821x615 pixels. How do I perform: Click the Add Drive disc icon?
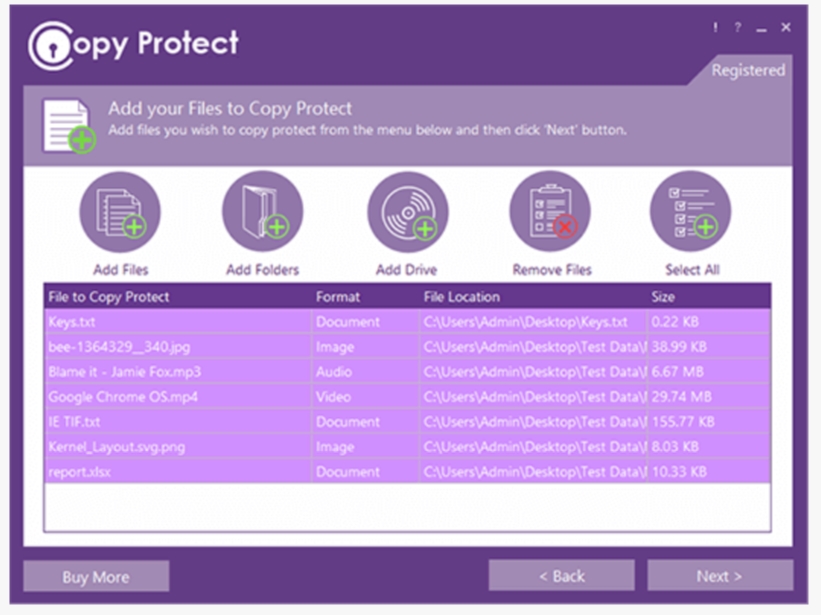408,213
